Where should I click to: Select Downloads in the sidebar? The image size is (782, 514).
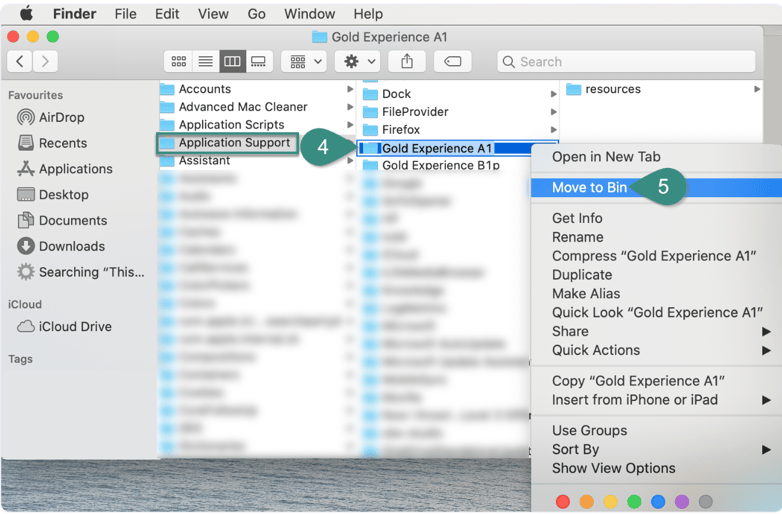(61, 246)
